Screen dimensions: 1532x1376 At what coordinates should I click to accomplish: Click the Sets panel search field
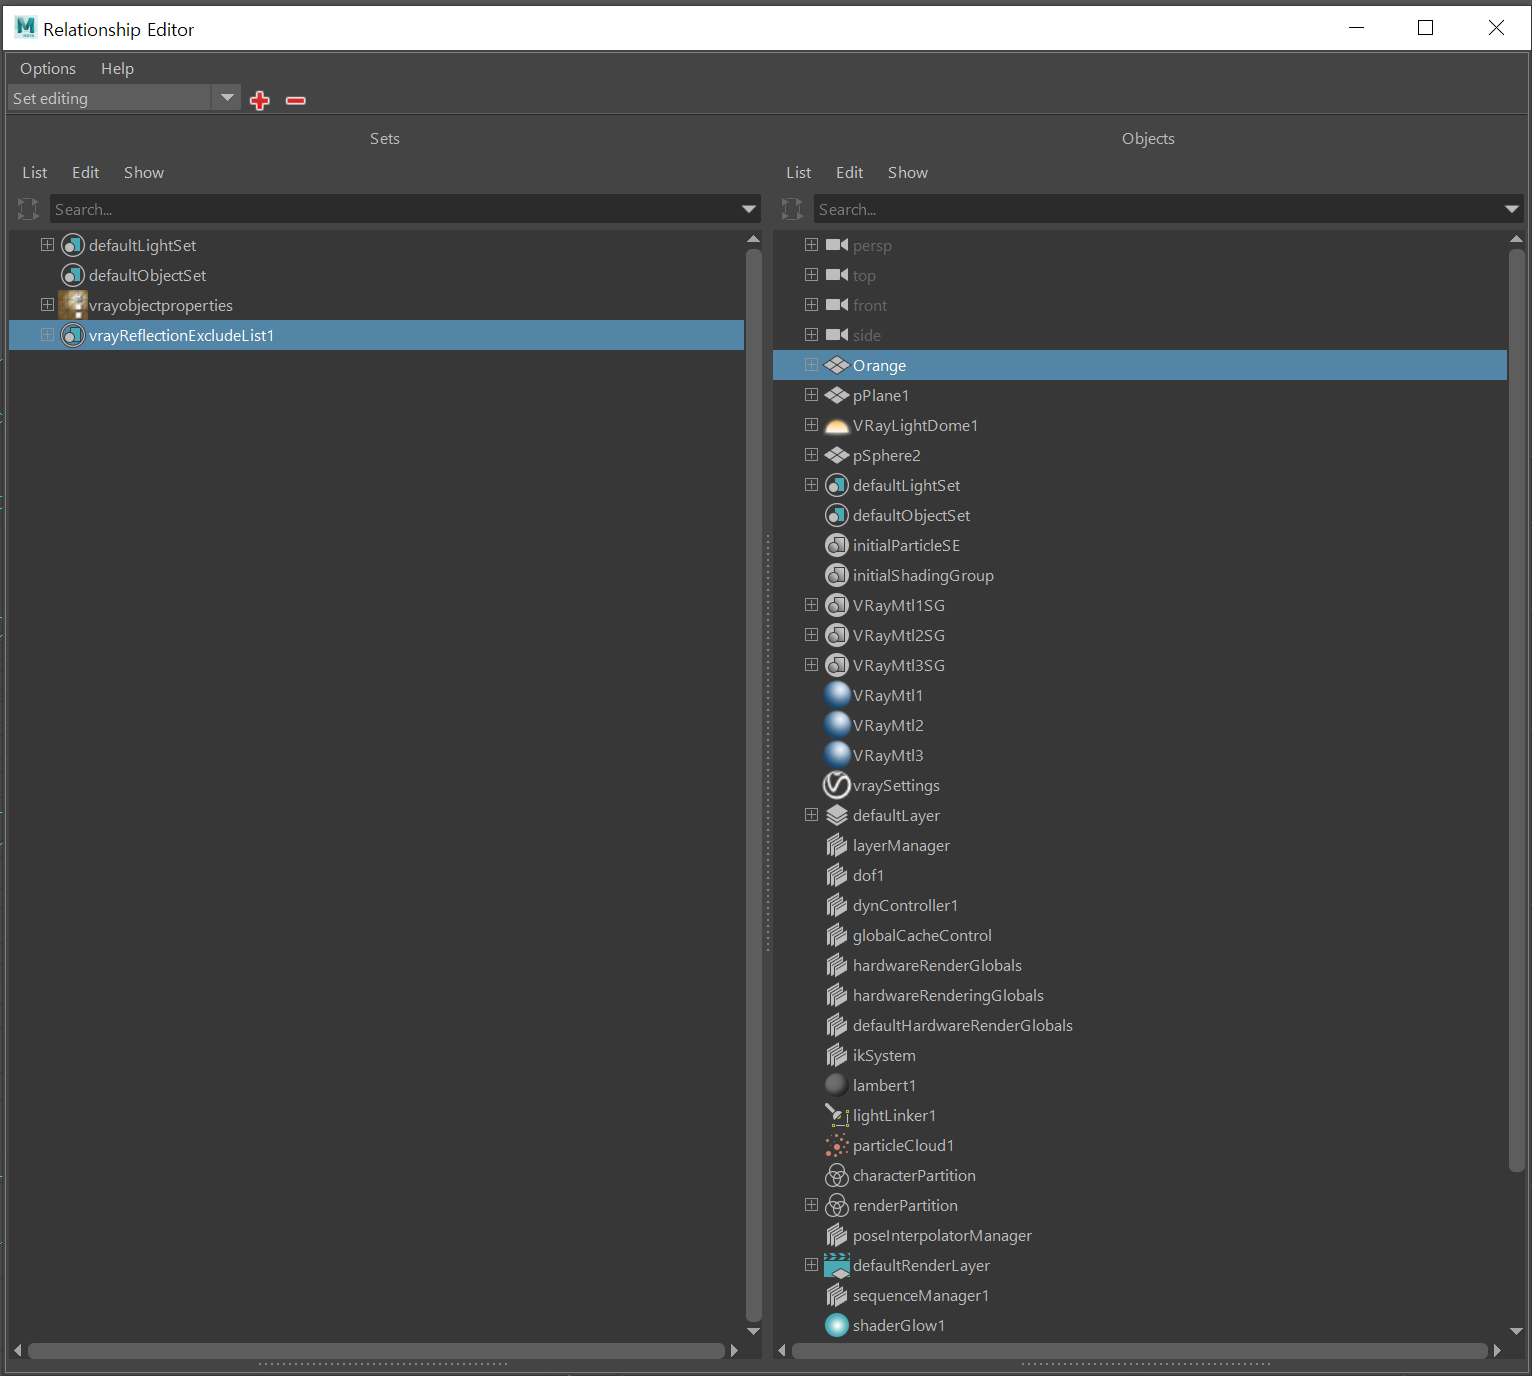click(394, 209)
